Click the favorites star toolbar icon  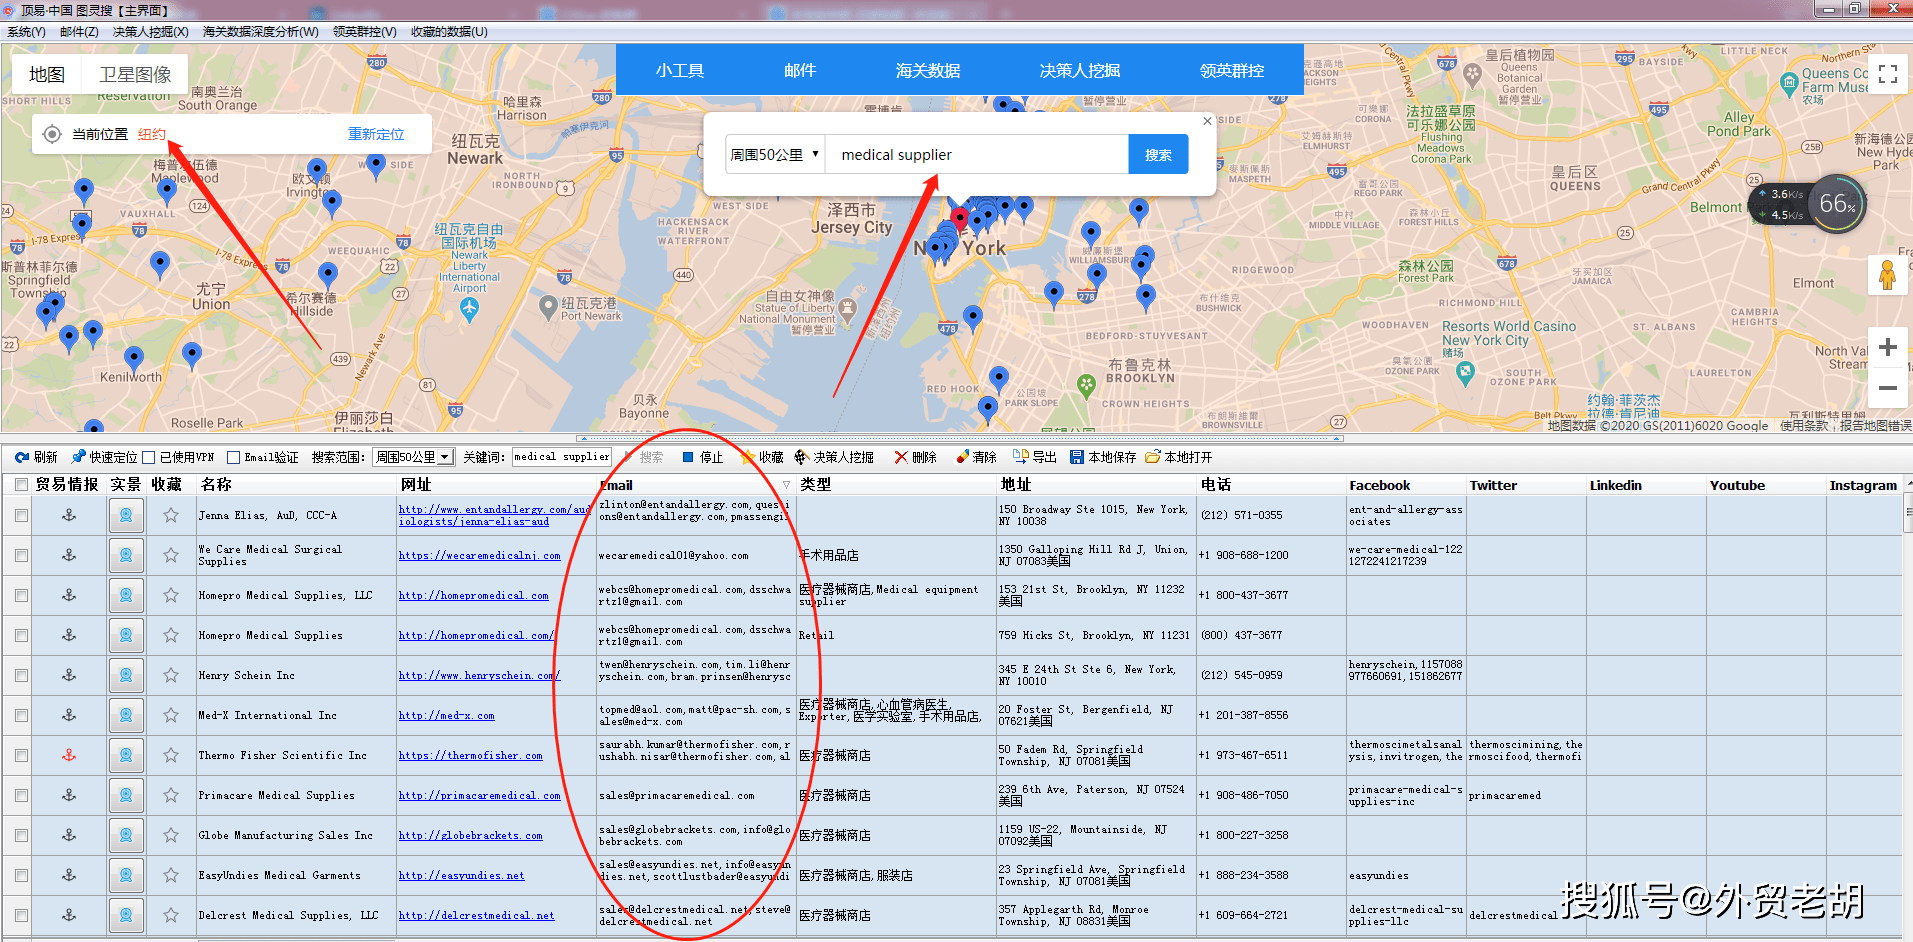[747, 457]
